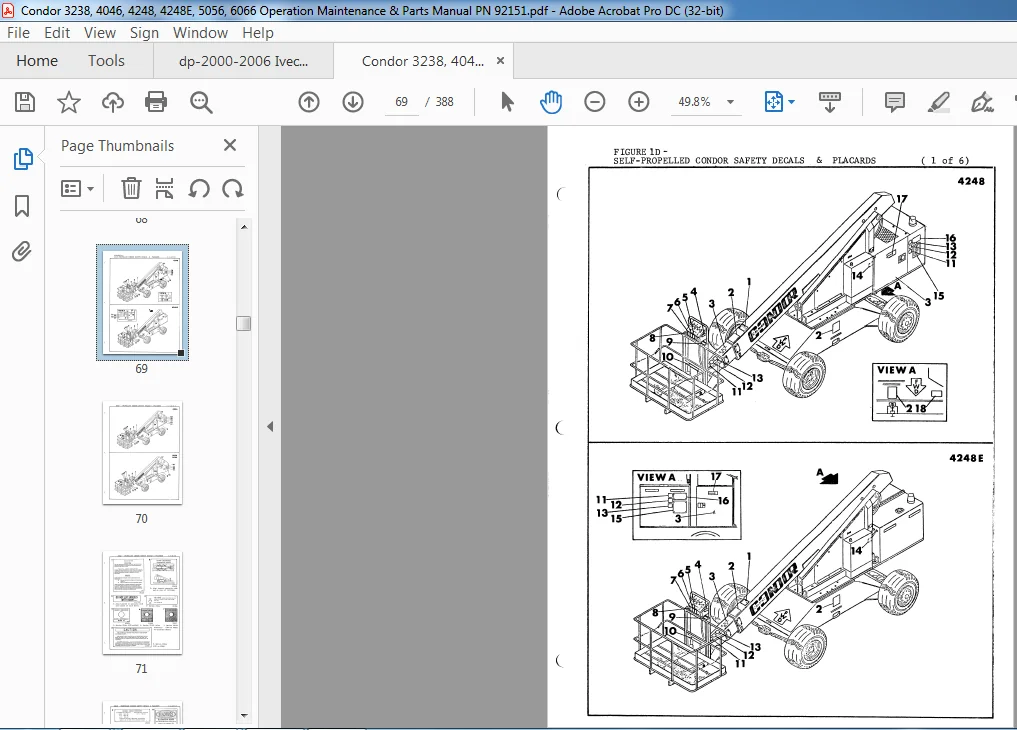Image resolution: width=1017 pixels, height=730 pixels.
Task: Click the Page Thumbnails panel title
Action: click(x=117, y=146)
